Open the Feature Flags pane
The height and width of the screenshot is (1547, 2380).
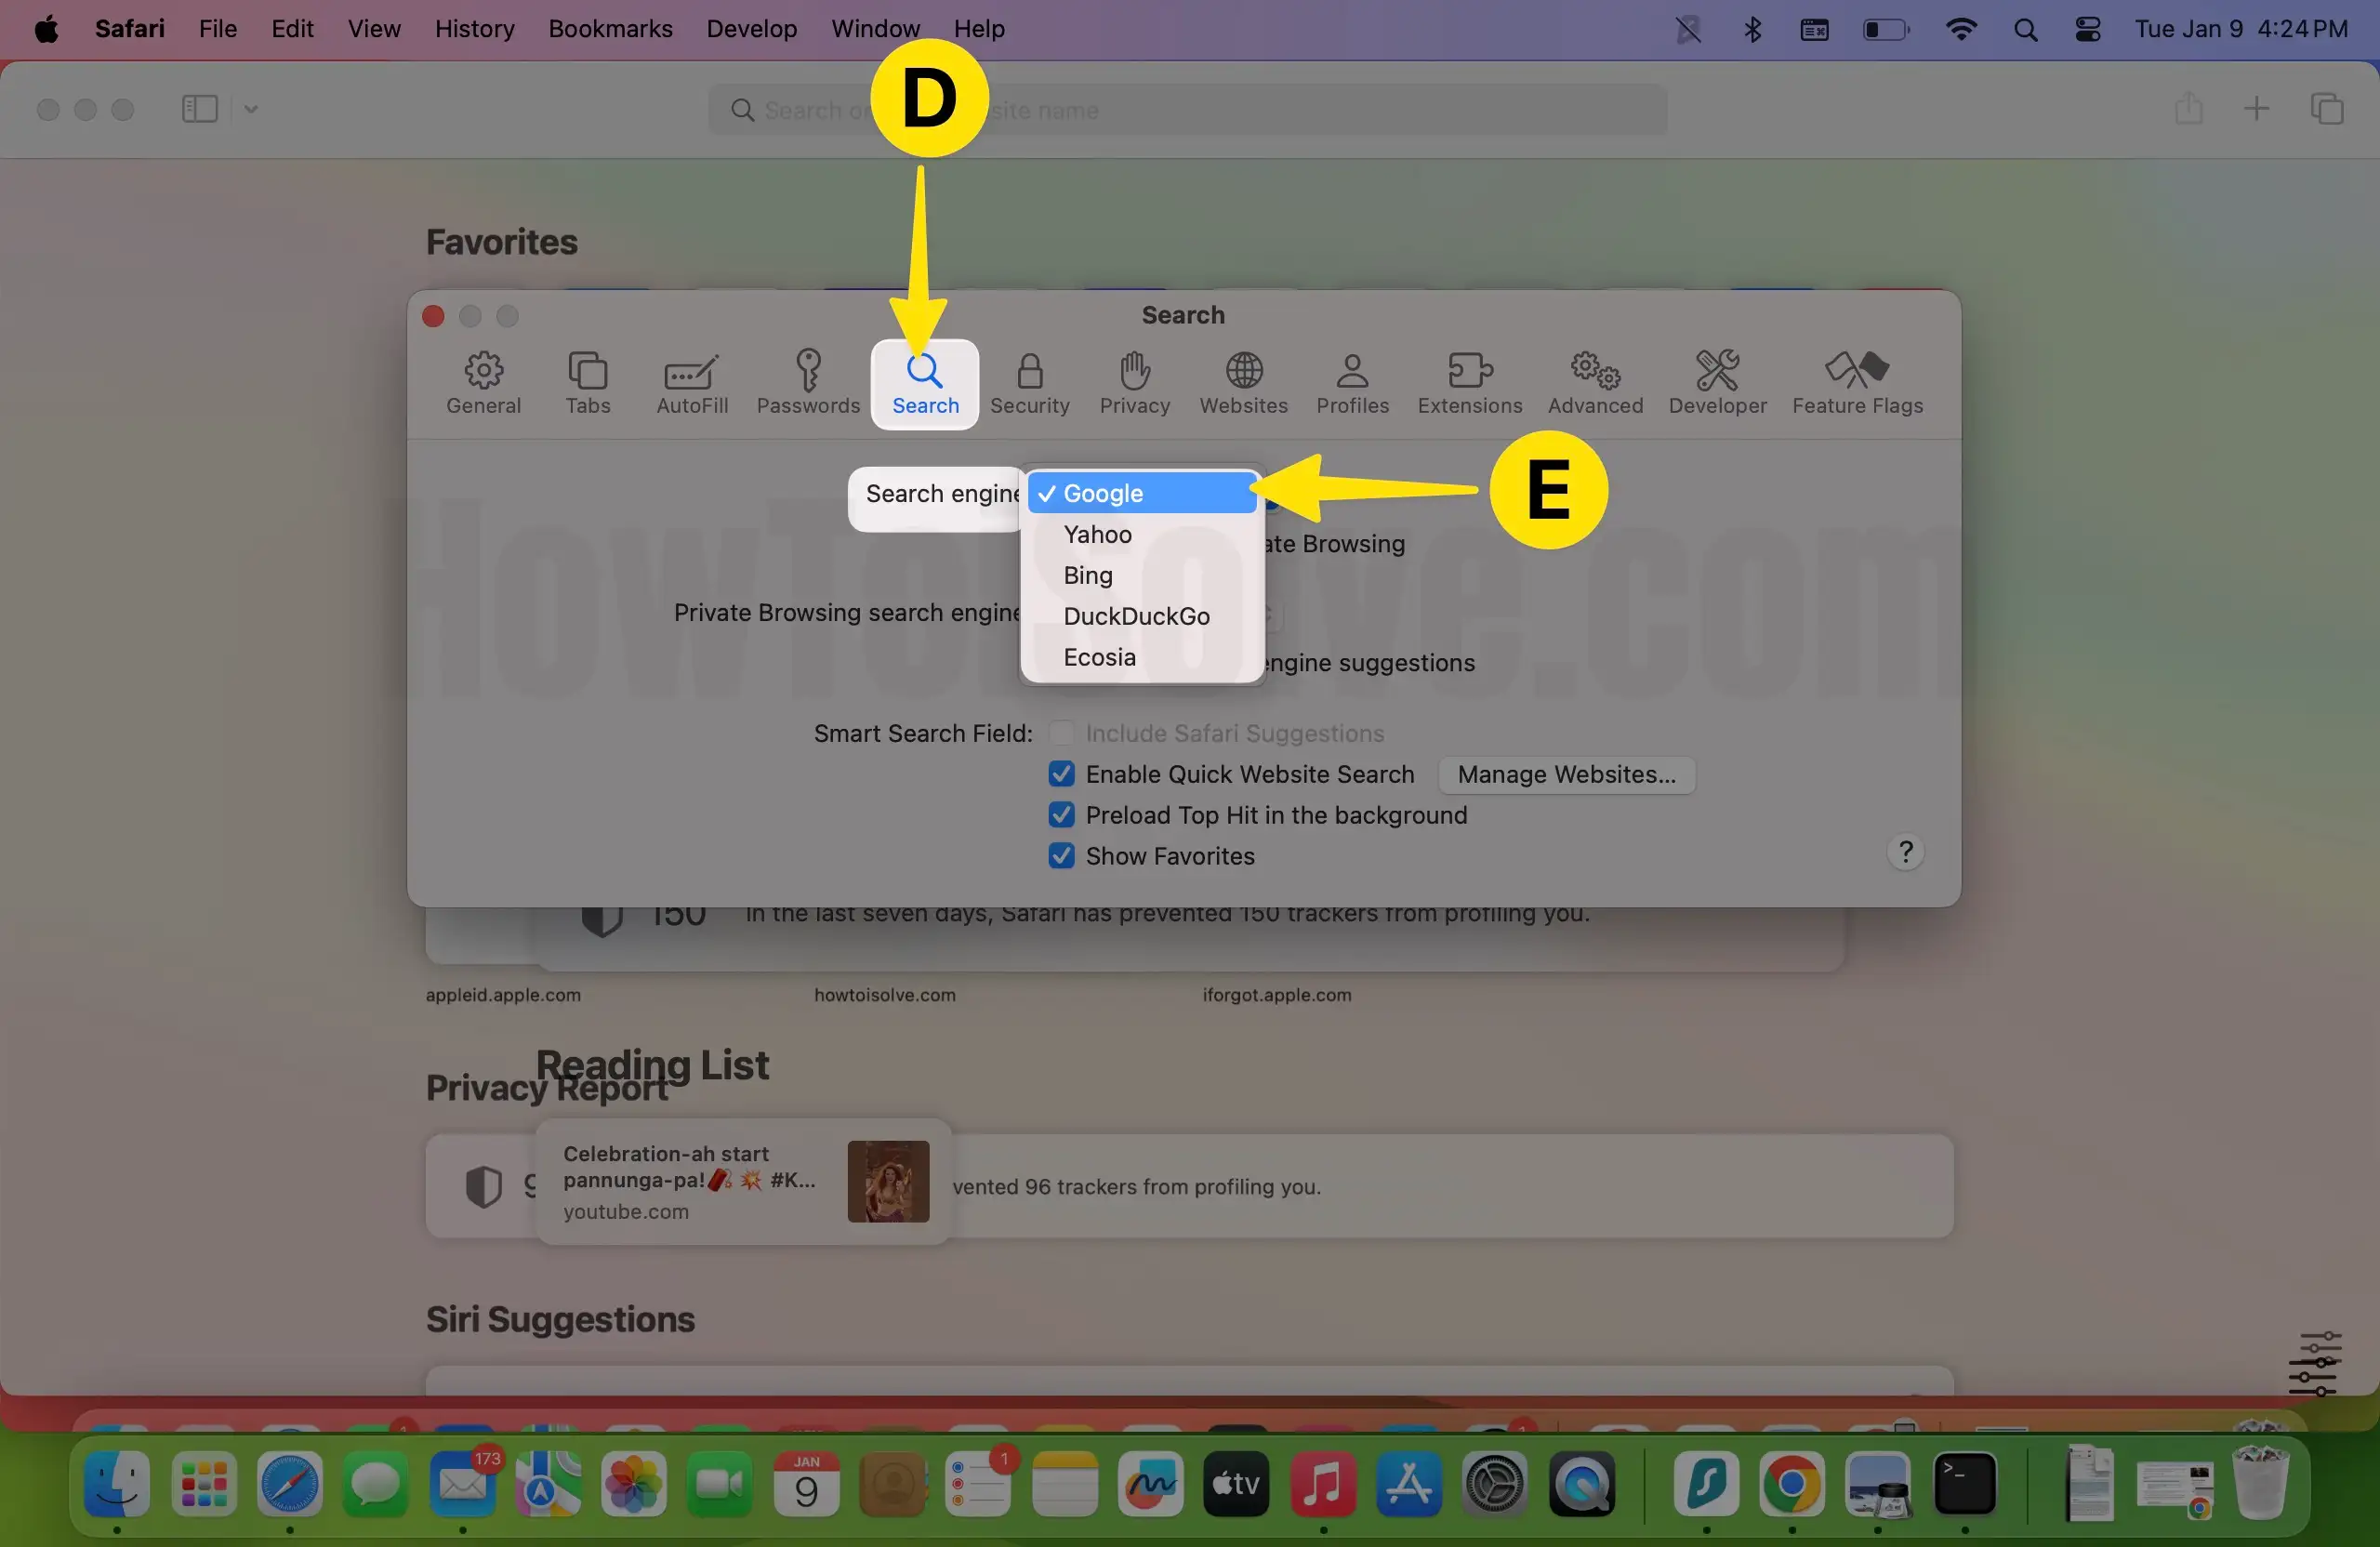tap(1858, 384)
